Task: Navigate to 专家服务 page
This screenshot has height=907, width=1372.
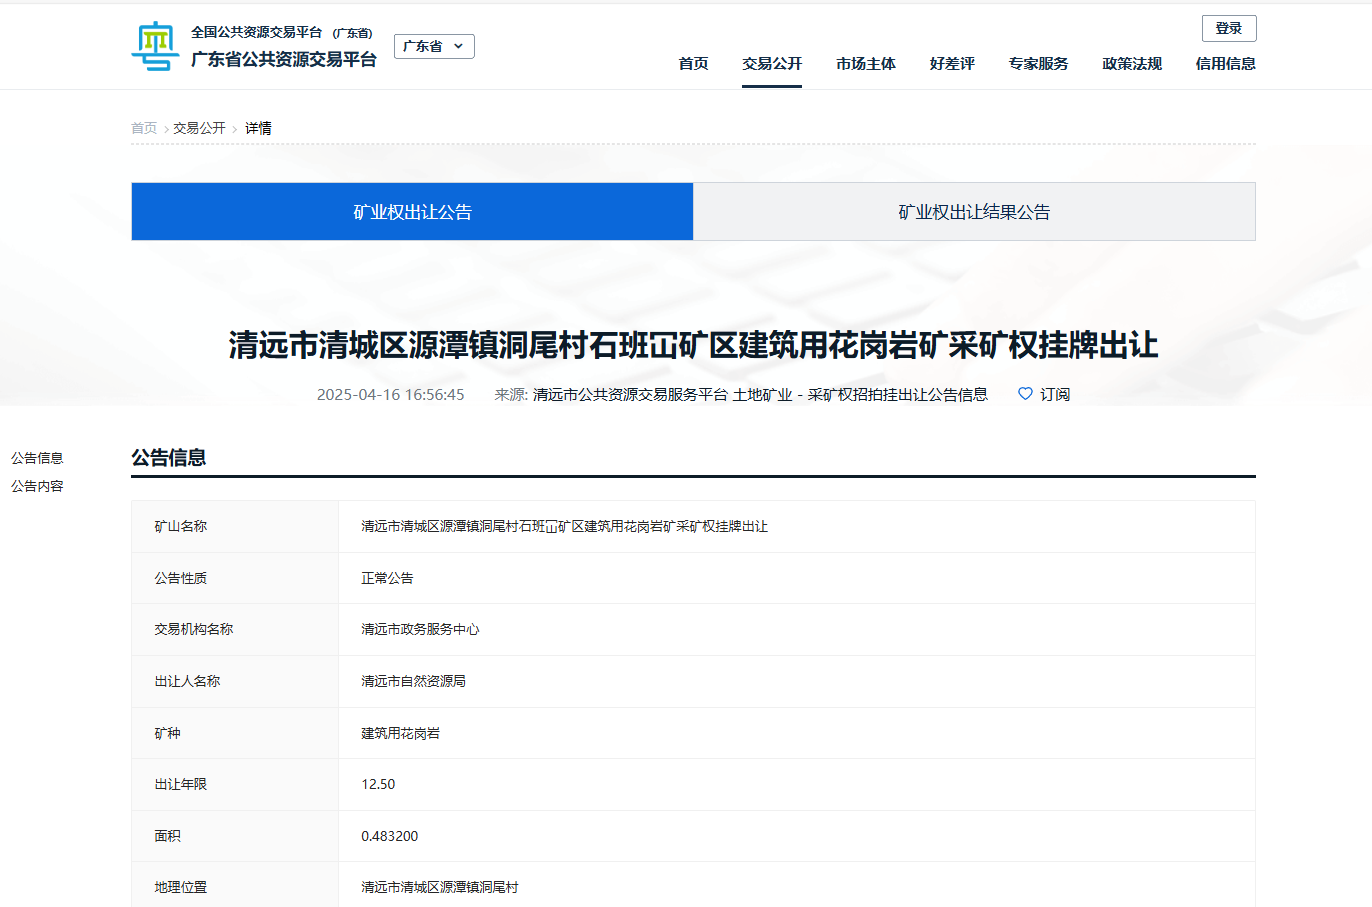Action: (x=1038, y=63)
